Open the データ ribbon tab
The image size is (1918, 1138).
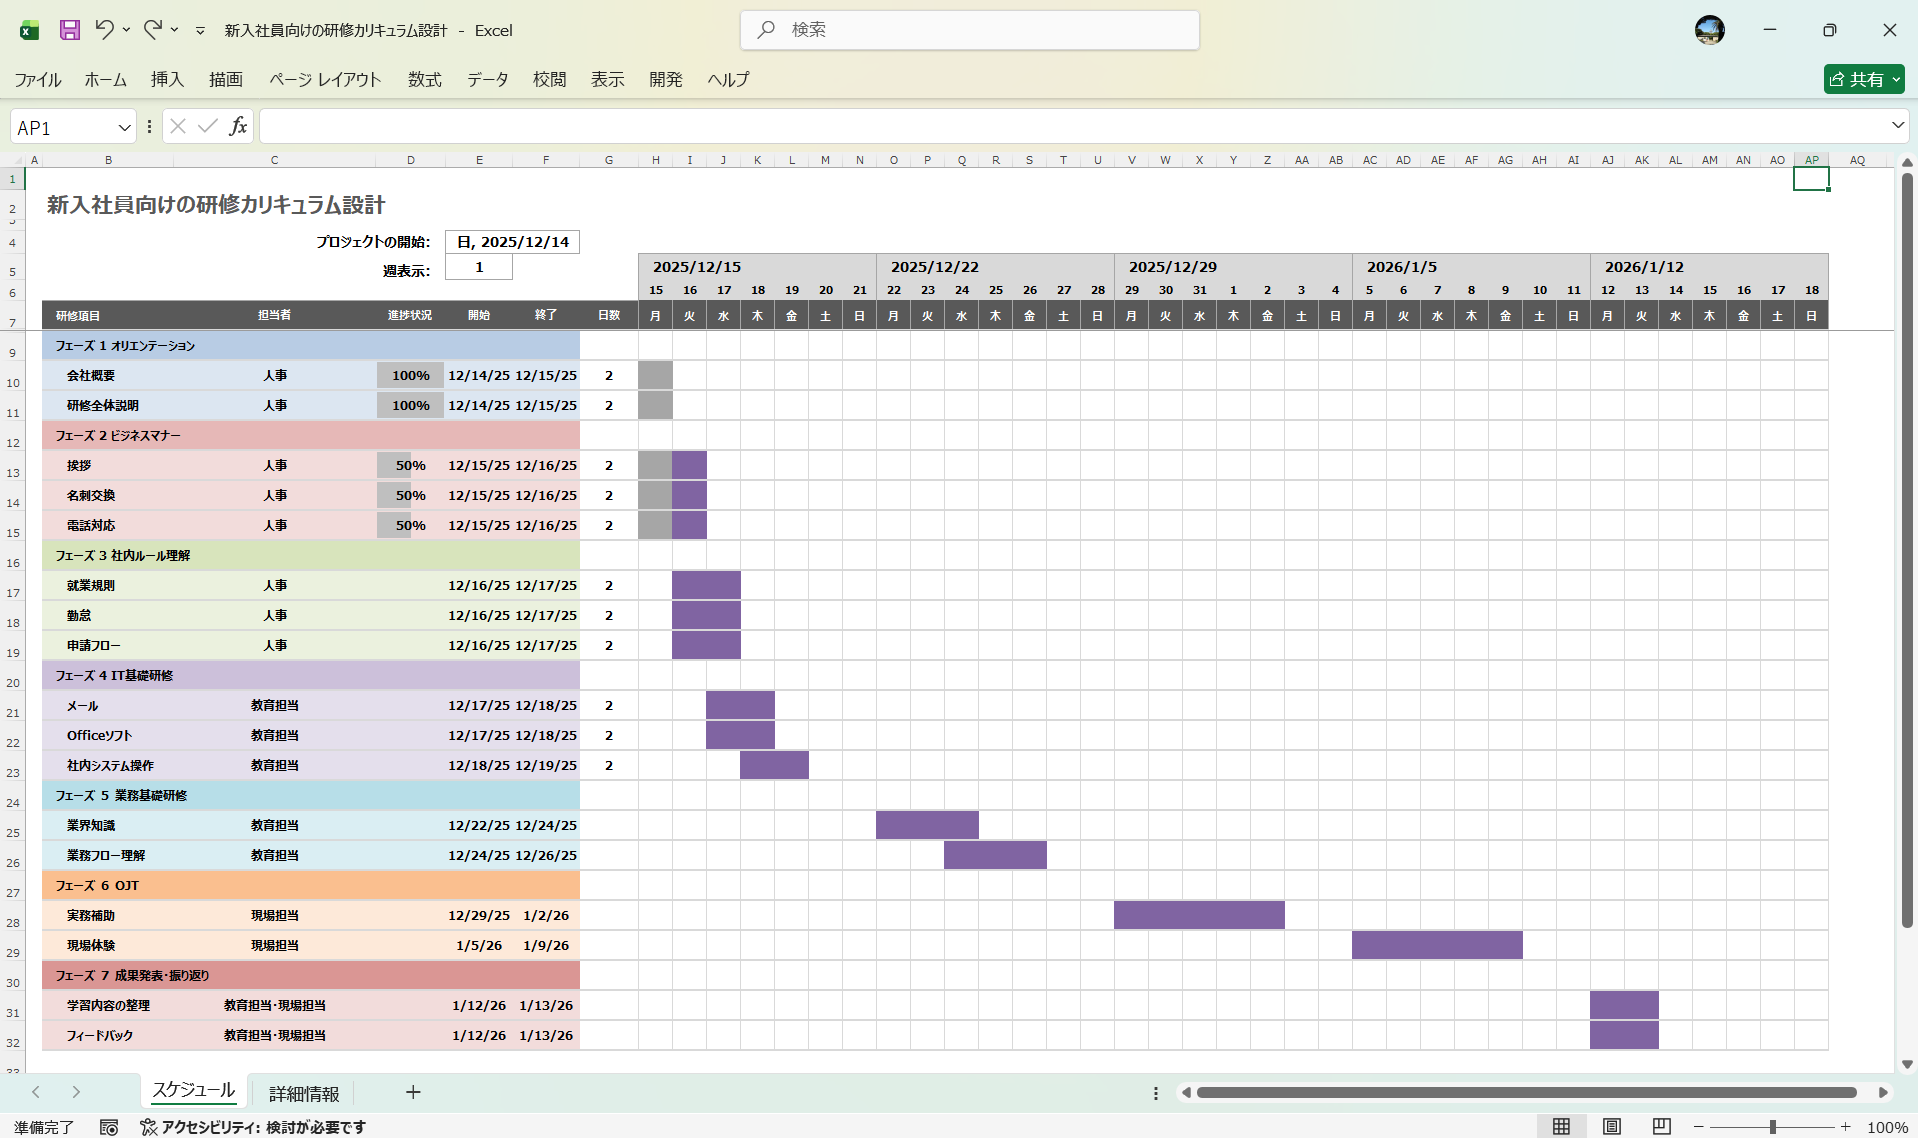click(x=487, y=79)
